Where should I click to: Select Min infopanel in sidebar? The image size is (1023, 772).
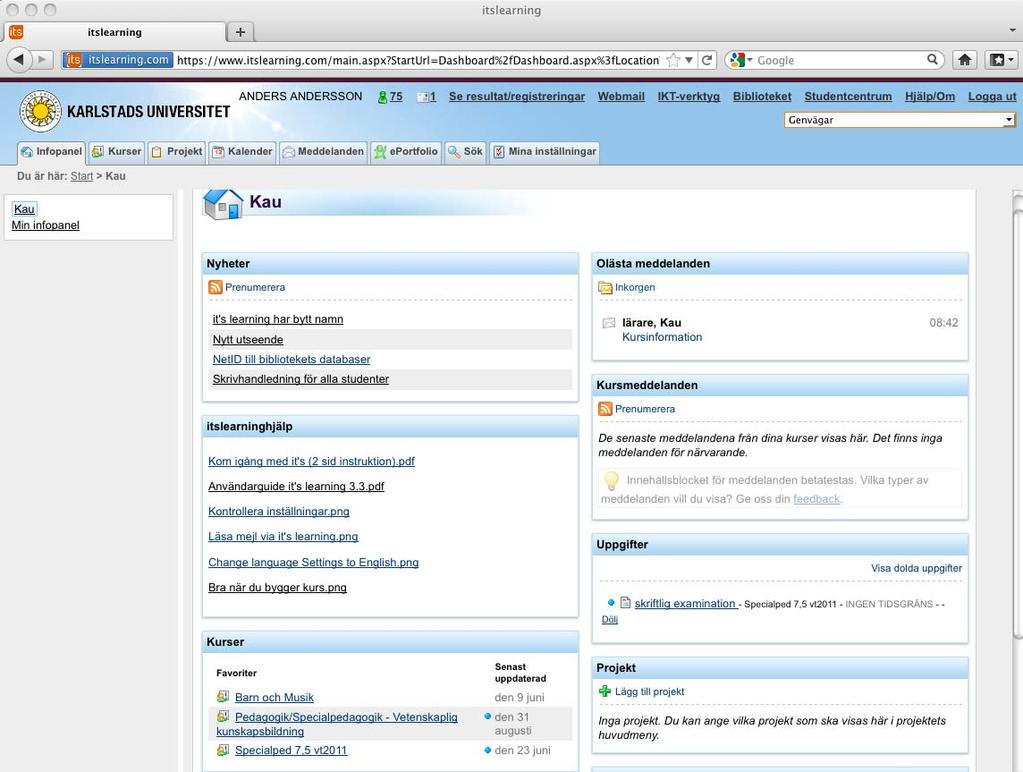point(46,225)
